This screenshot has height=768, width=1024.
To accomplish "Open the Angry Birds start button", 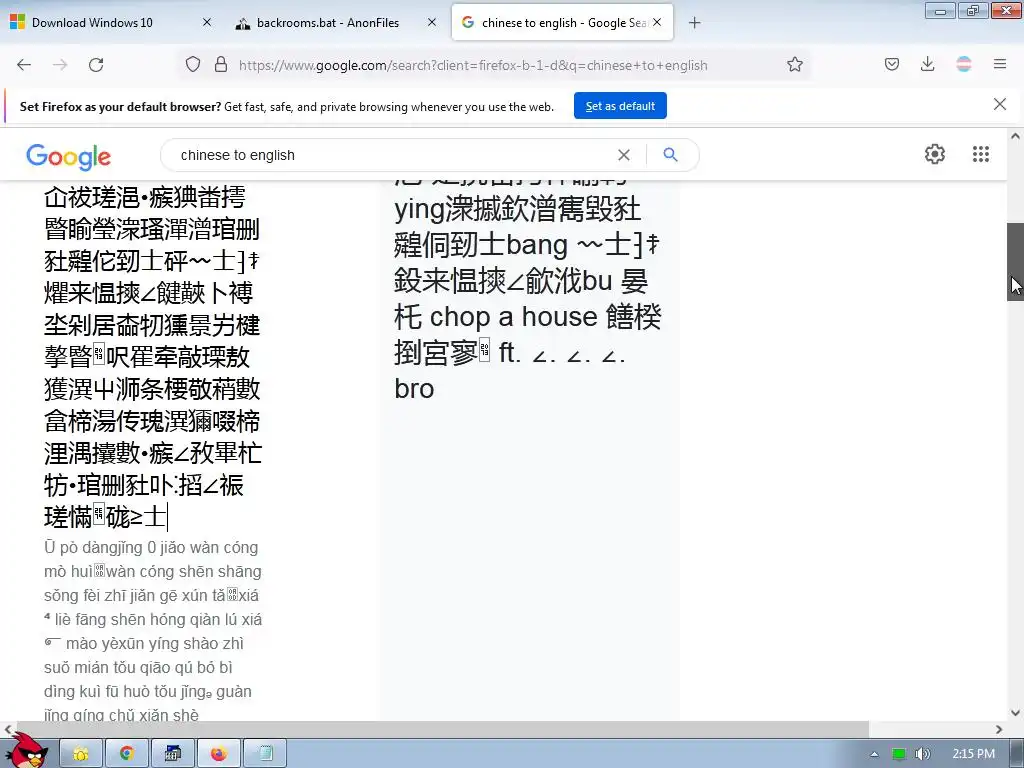I will tap(26, 750).
